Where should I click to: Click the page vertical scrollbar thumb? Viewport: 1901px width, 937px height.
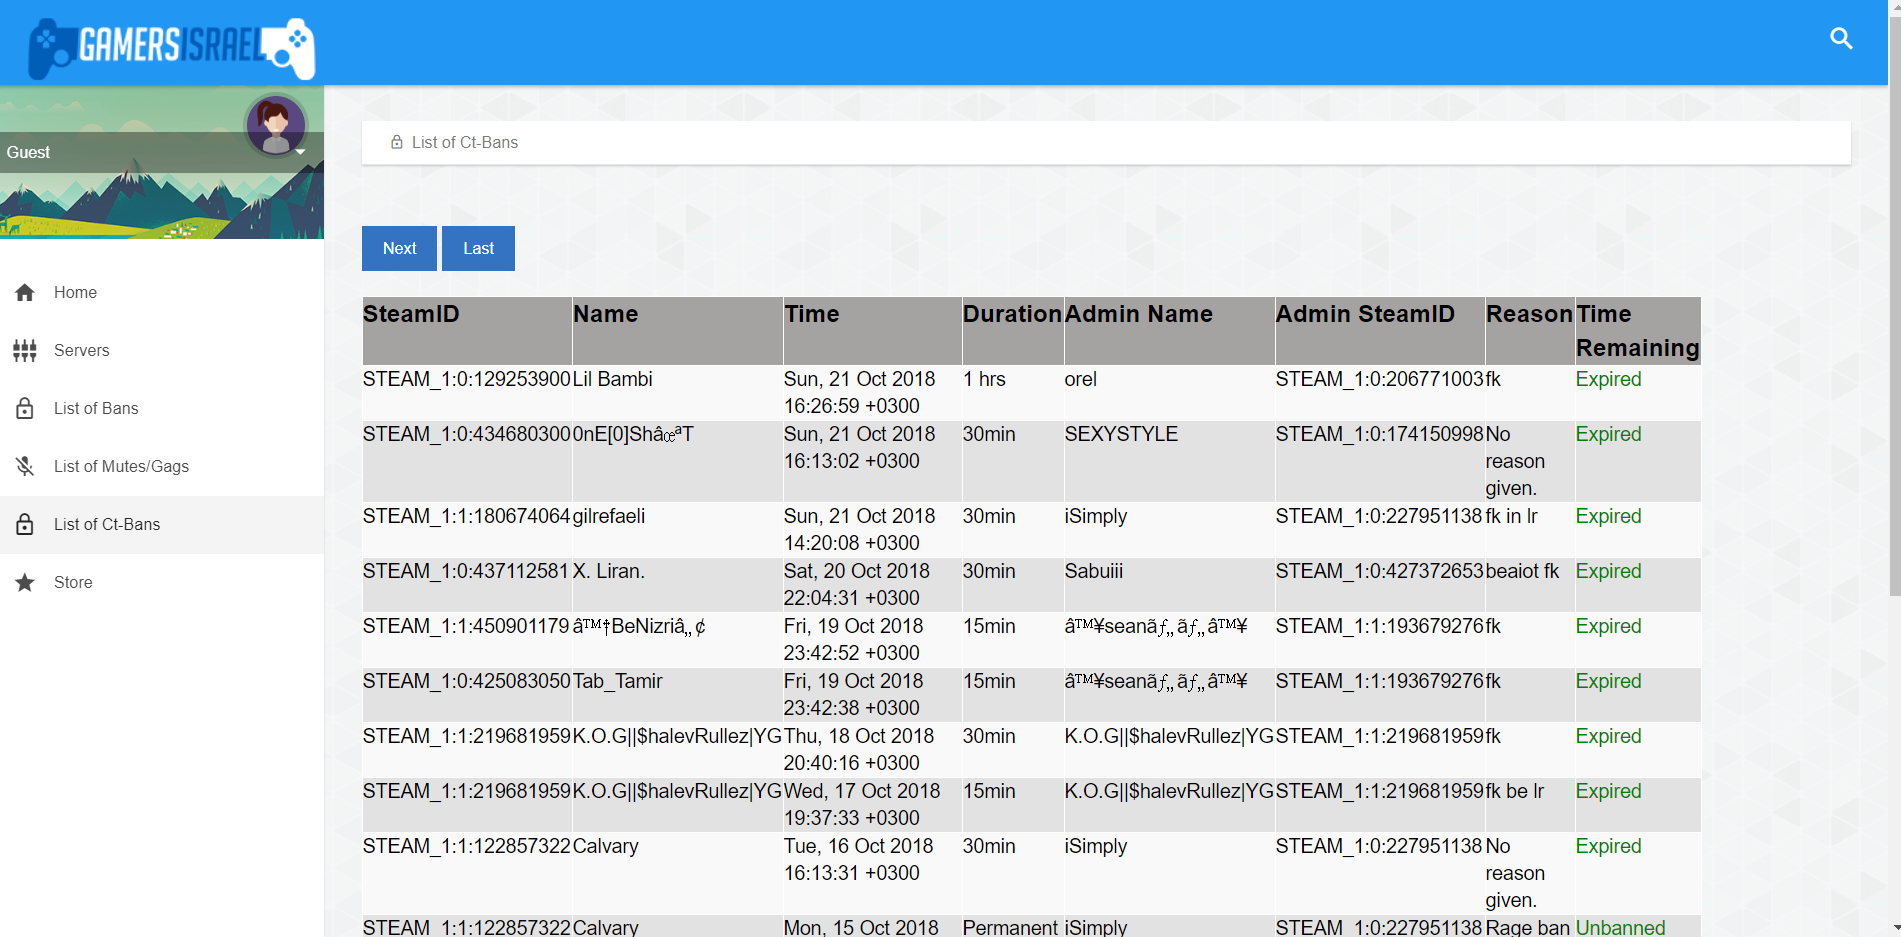click(1893, 300)
